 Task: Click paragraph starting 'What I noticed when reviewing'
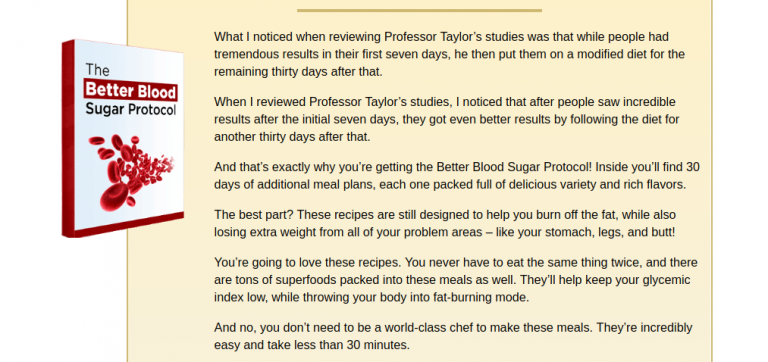click(x=449, y=54)
